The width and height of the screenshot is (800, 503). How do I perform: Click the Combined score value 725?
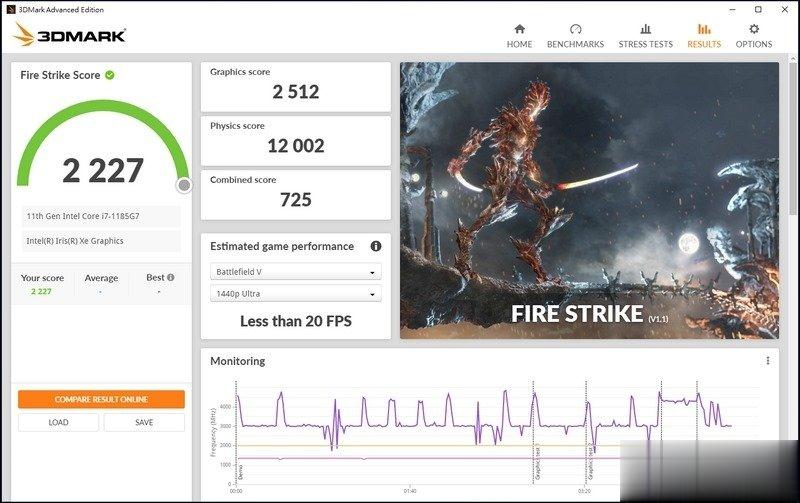pyautogui.click(x=296, y=199)
